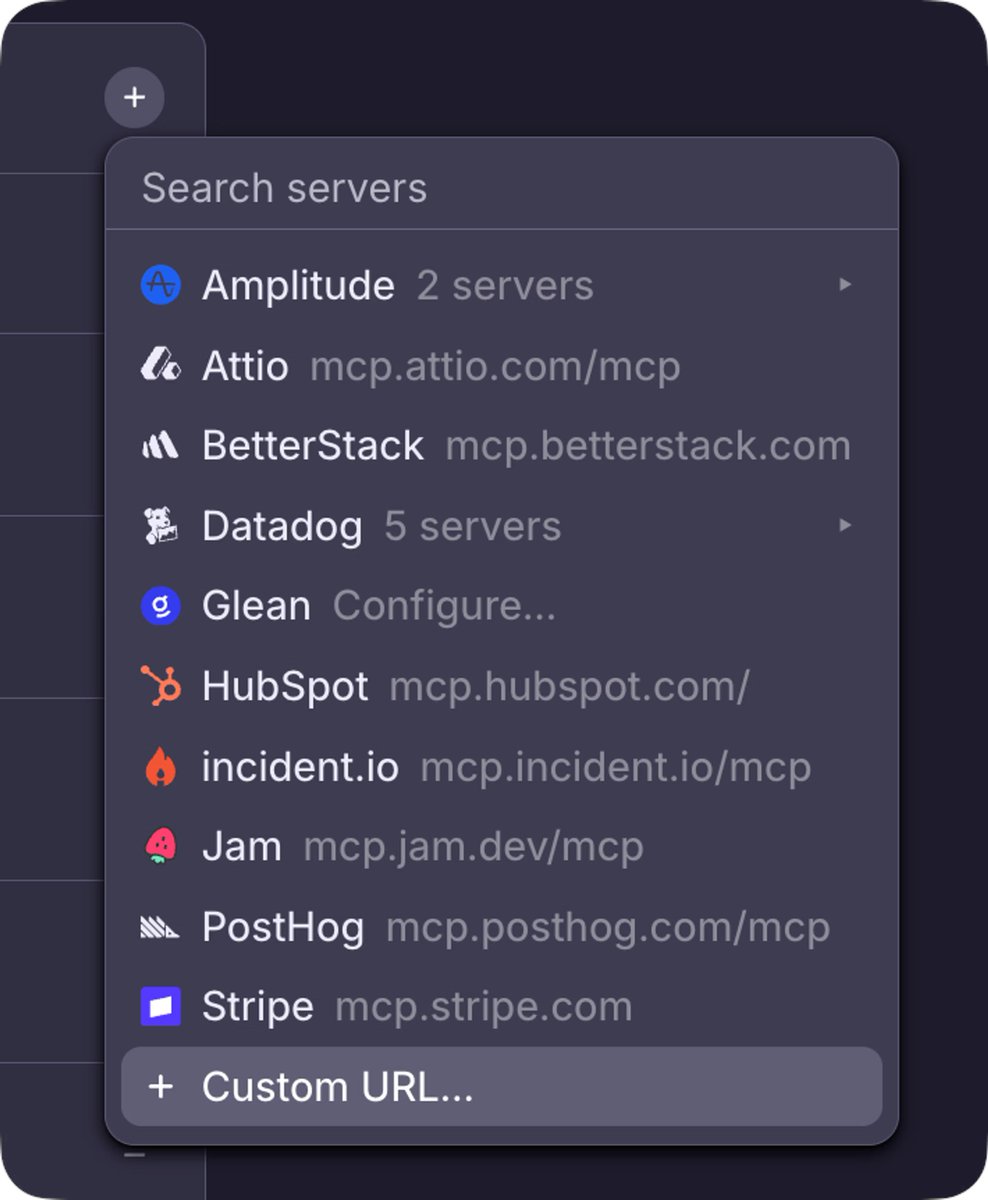Select the Glean entry
Viewport: 988px width, 1200px height.
point(501,606)
